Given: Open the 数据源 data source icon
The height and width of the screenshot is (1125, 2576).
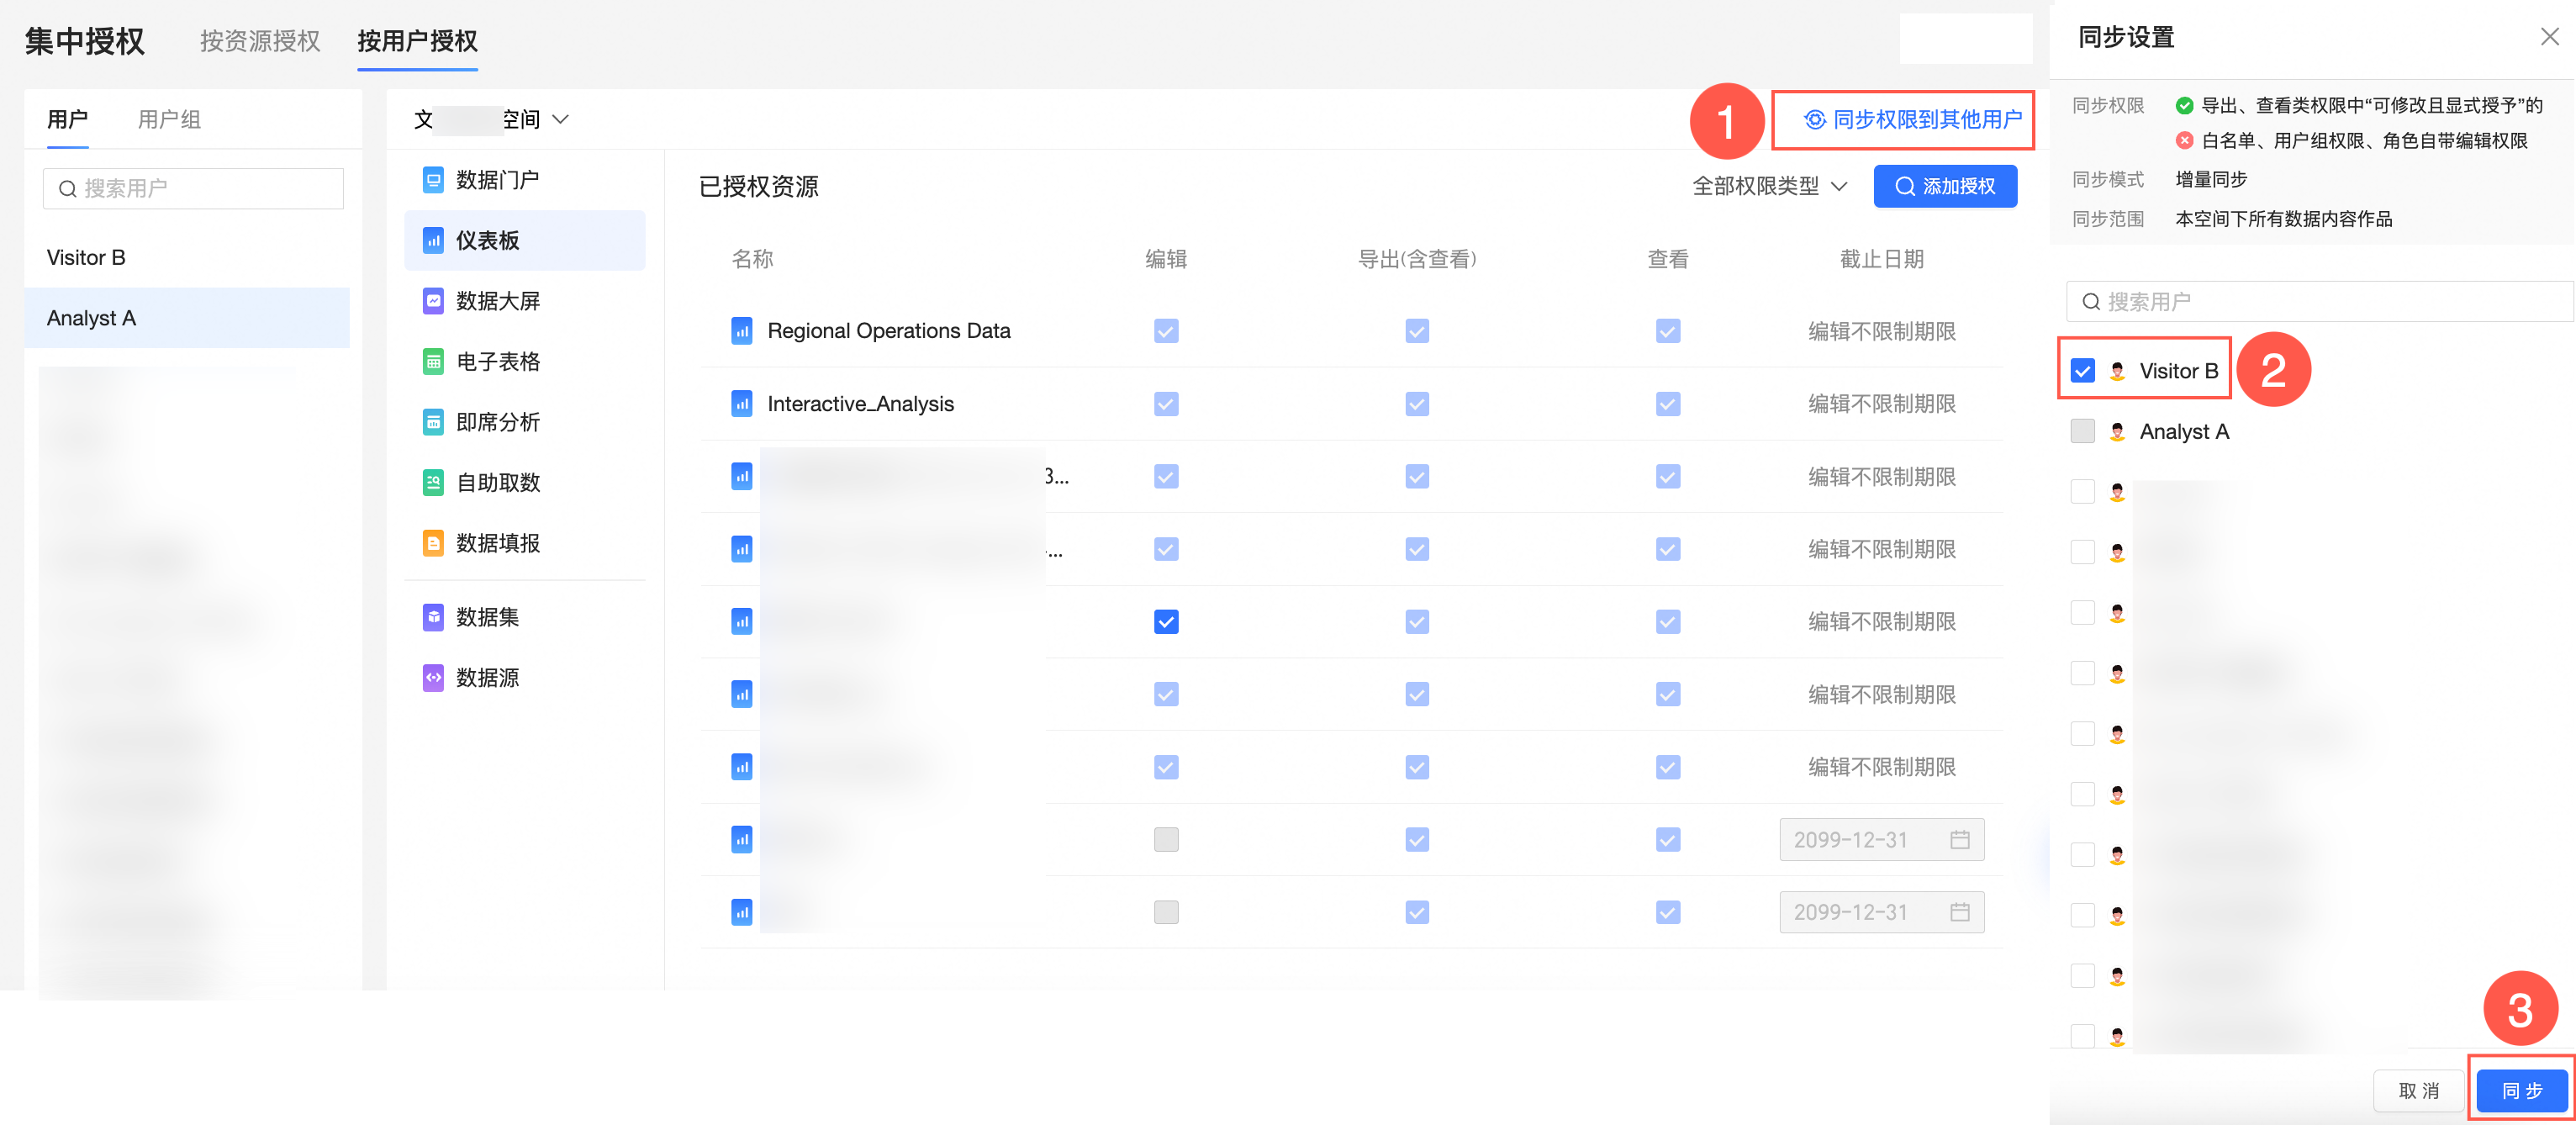Looking at the screenshot, I should [433, 678].
